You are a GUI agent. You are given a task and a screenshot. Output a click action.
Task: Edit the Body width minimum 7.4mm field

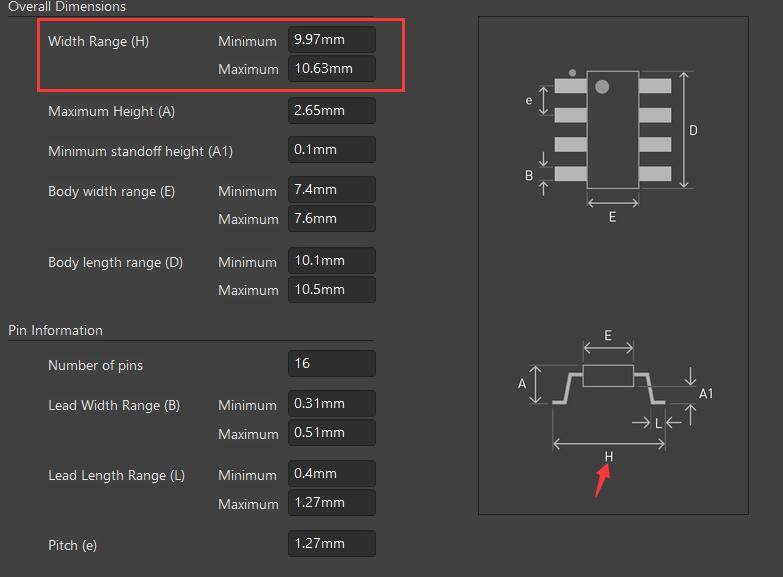coord(332,189)
